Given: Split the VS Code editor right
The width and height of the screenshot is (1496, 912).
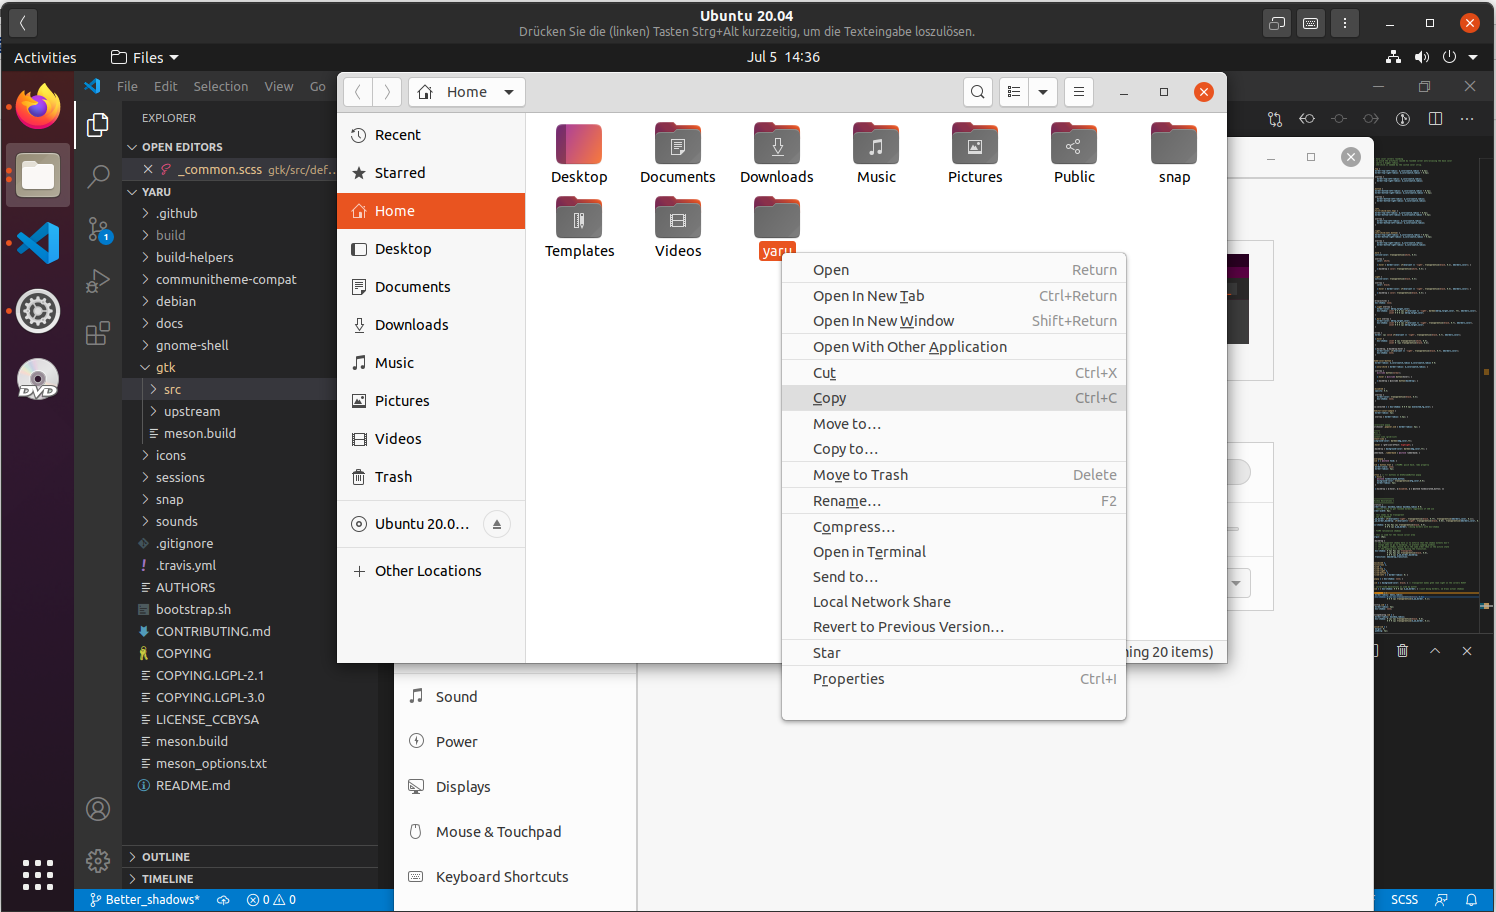Looking at the screenshot, I should 1435,119.
